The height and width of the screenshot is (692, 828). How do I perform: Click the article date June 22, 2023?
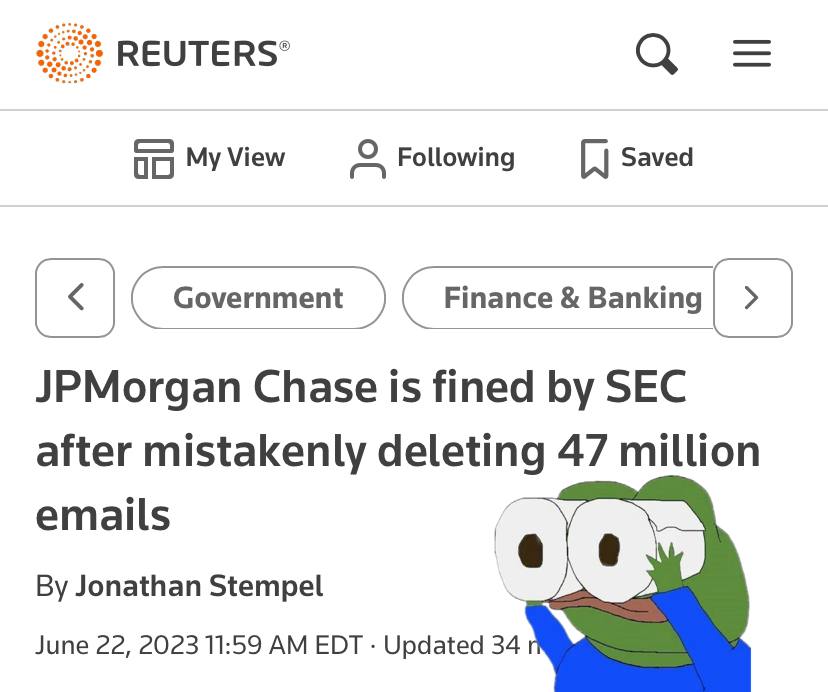tap(117, 645)
